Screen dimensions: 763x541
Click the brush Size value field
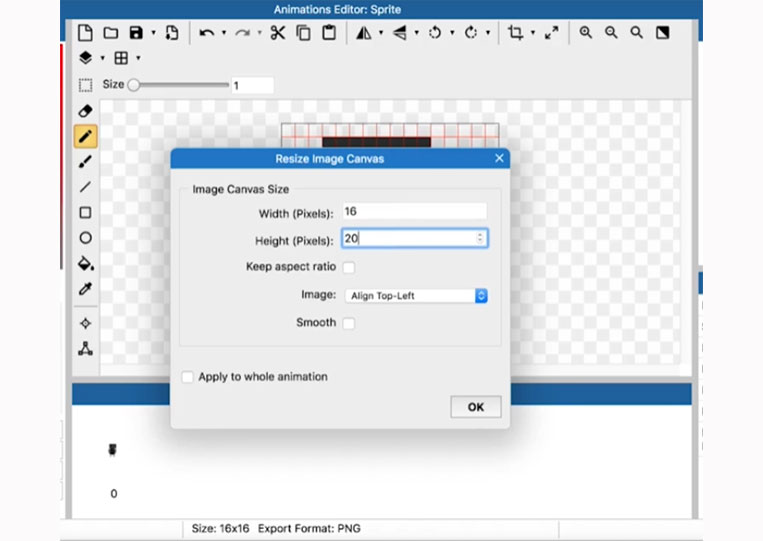tap(253, 86)
